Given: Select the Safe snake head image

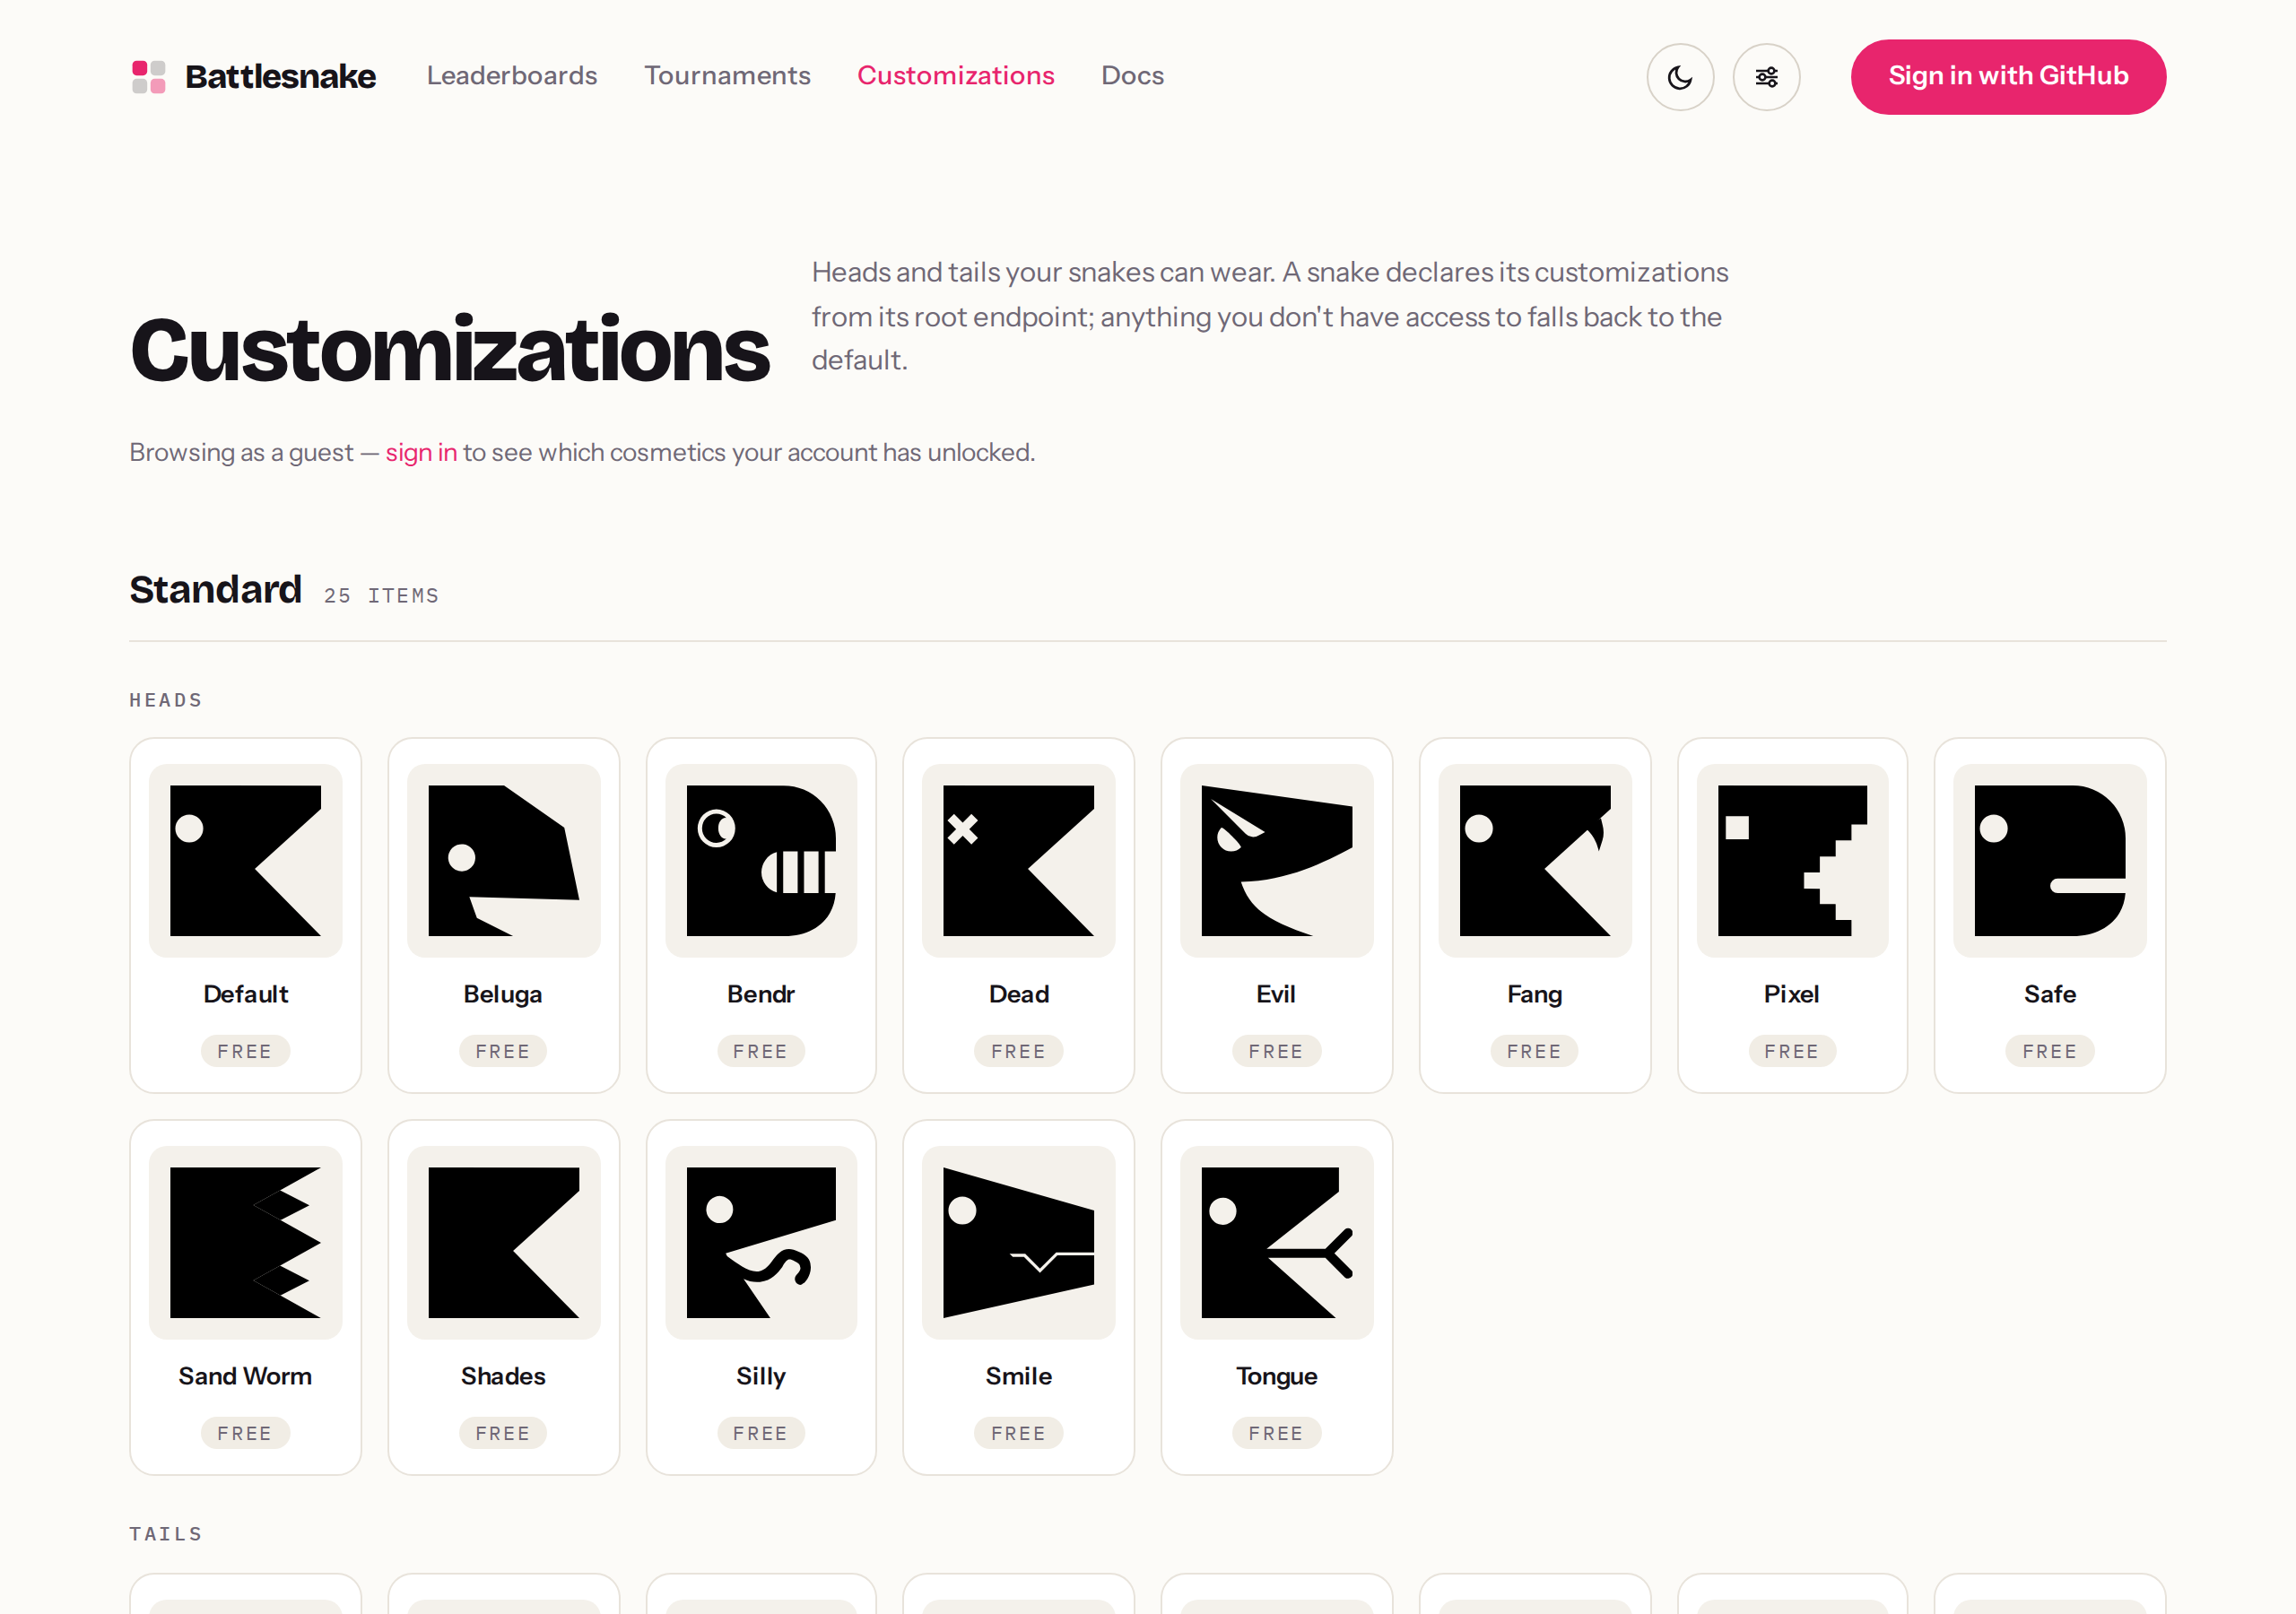Looking at the screenshot, I should click(x=2050, y=860).
